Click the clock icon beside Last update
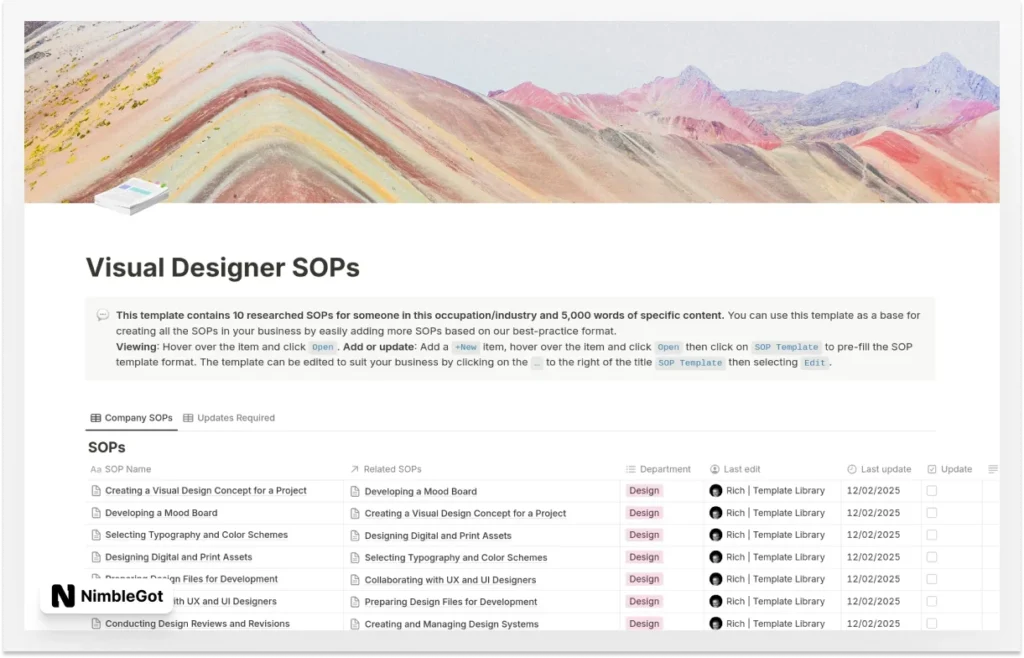Viewport: 1024px width, 658px height. click(850, 469)
